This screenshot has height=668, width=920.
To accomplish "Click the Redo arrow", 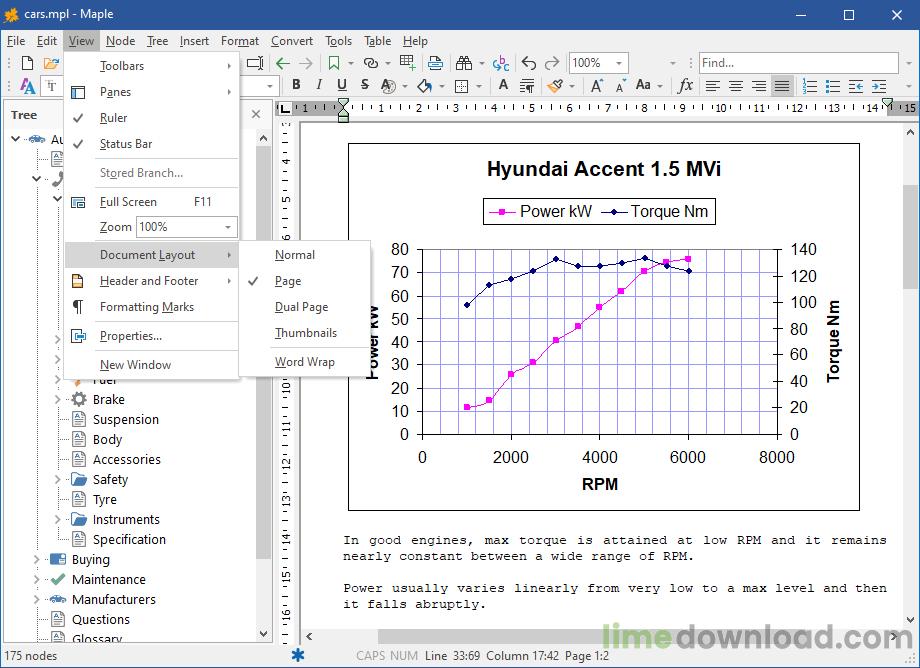I will pyautogui.click(x=552, y=63).
